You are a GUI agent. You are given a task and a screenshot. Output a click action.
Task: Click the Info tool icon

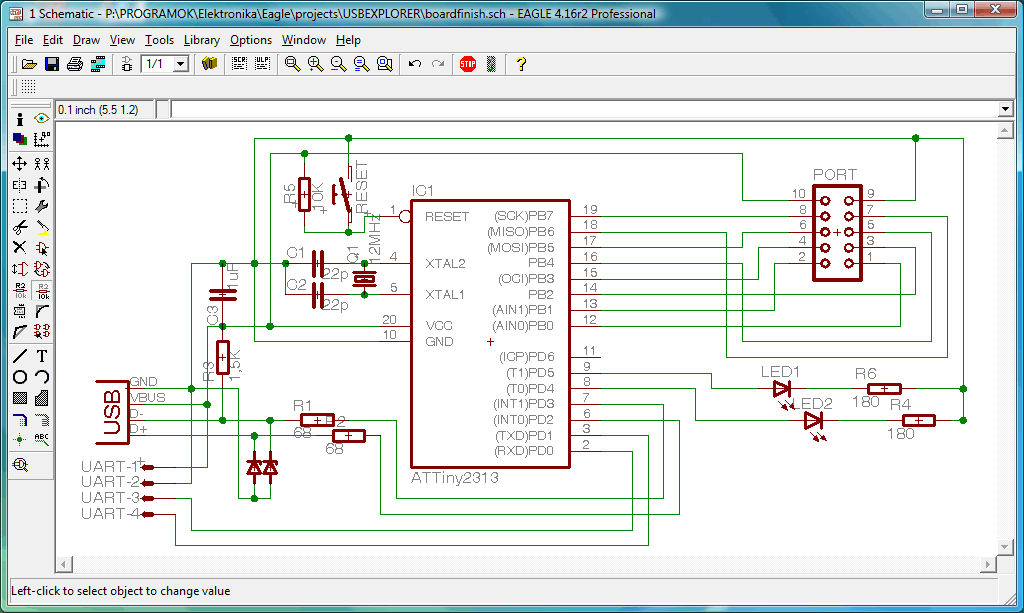(19, 118)
